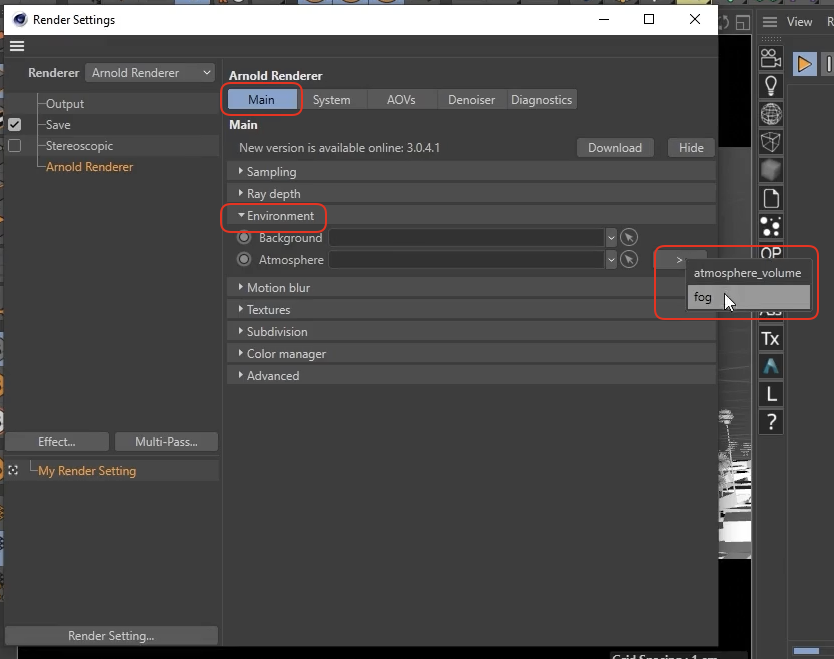Switch to the Diagnostics tab
This screenshot has height=659, width=834.
tap(541, 99)
